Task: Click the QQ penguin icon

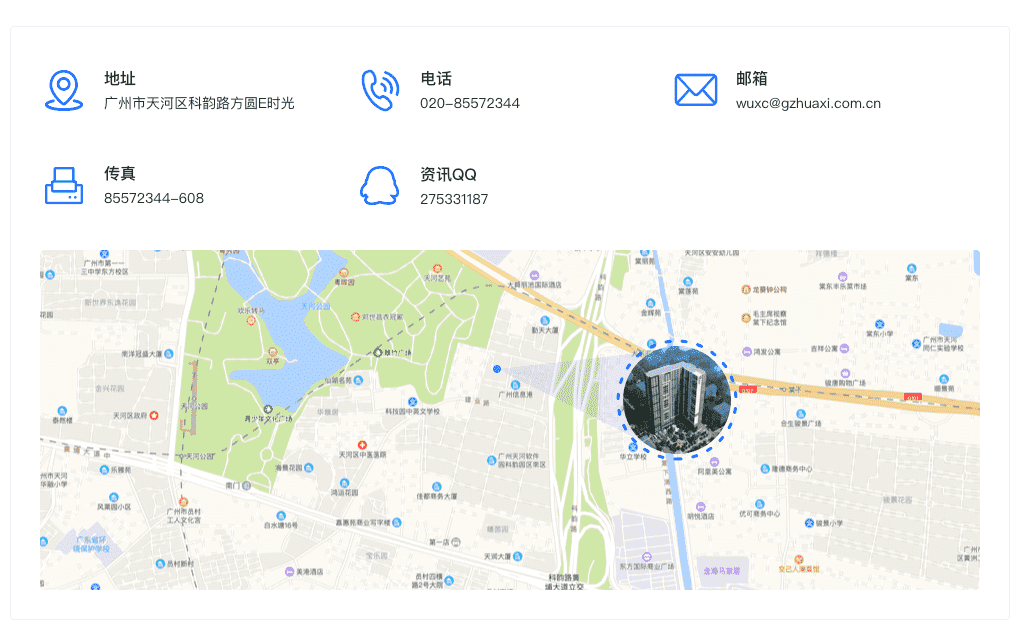Action: click(379, 185)
